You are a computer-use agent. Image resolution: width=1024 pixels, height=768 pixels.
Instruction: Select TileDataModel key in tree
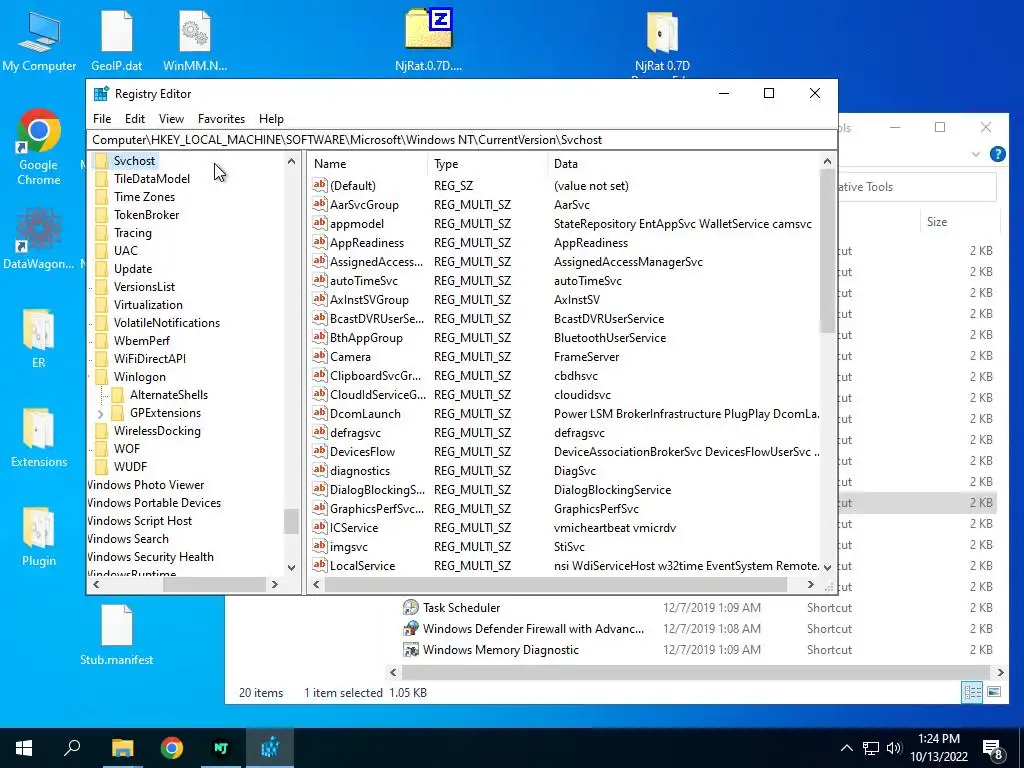coord(152,179)
